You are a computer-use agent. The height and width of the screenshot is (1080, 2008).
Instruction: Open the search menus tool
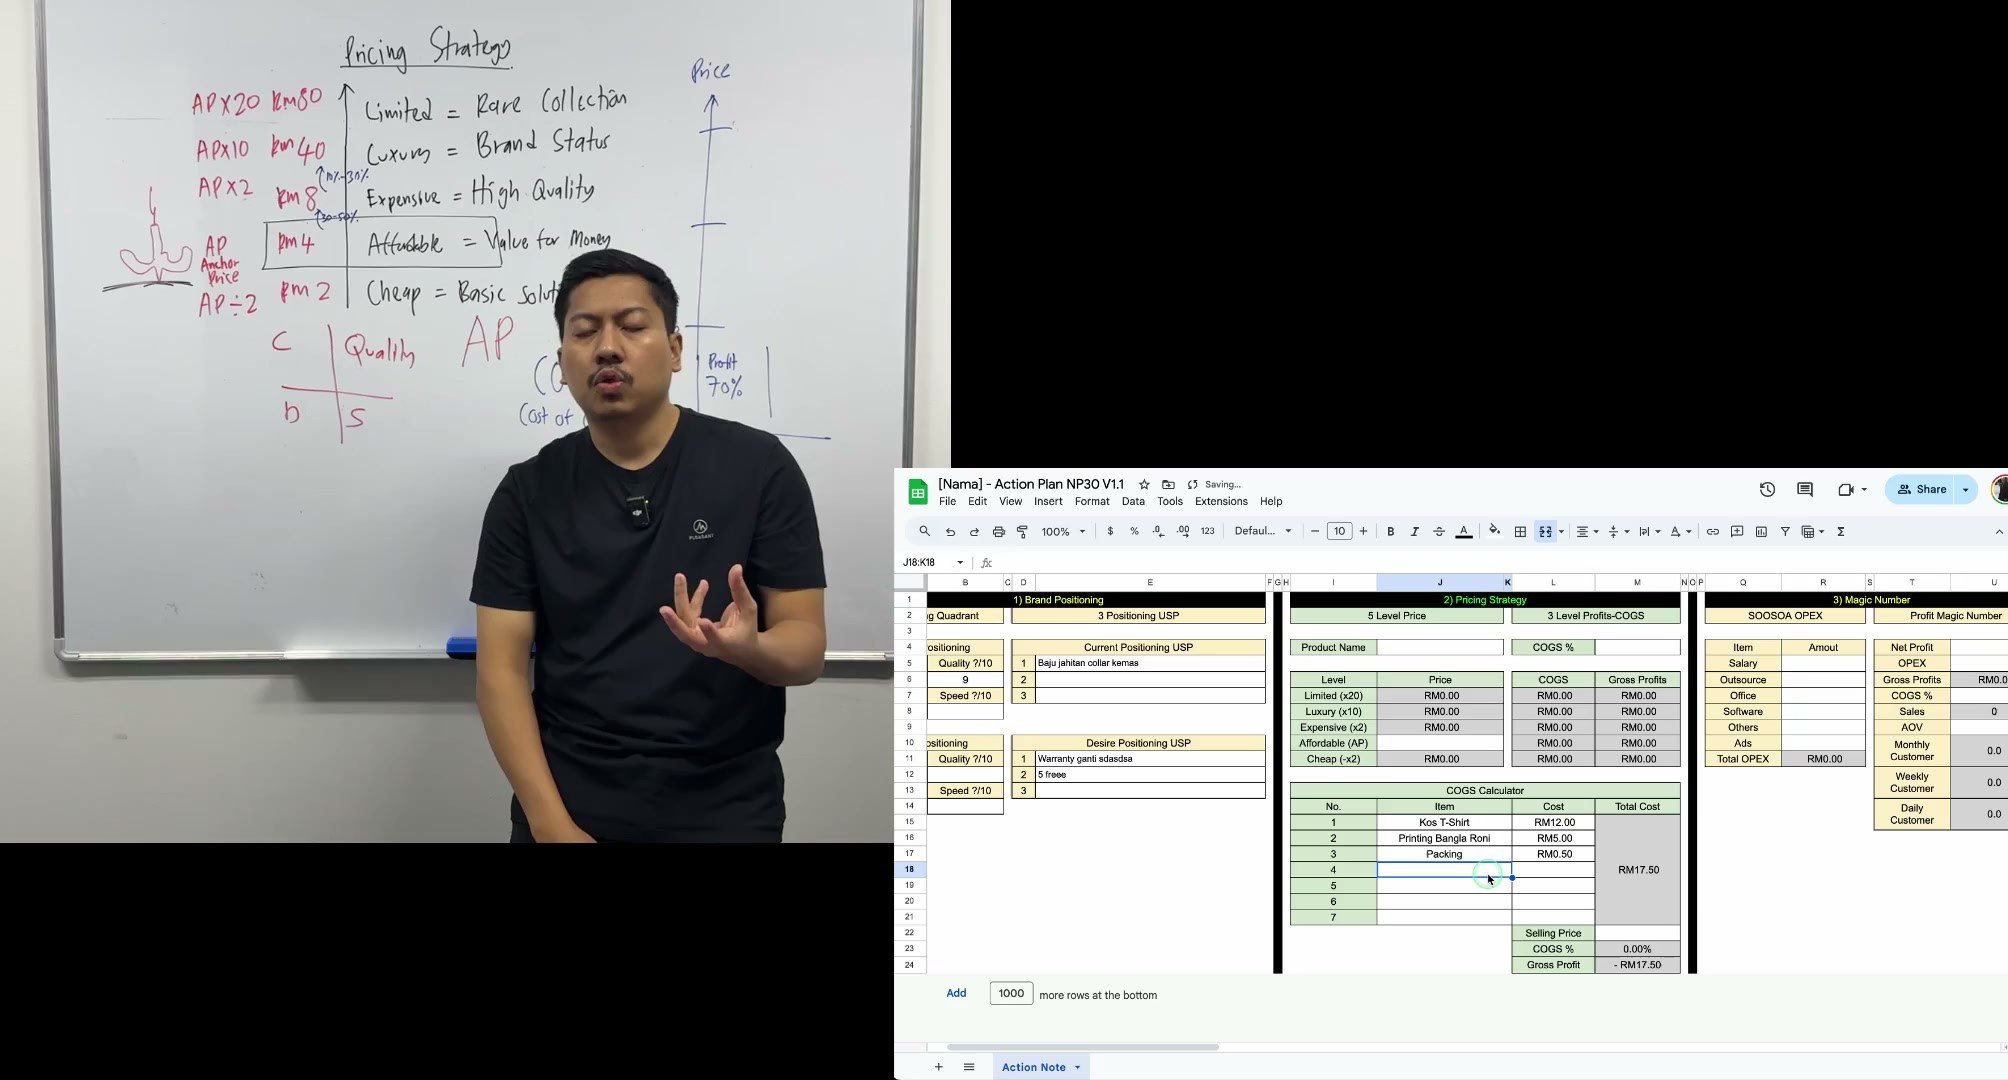coord(924,532)
